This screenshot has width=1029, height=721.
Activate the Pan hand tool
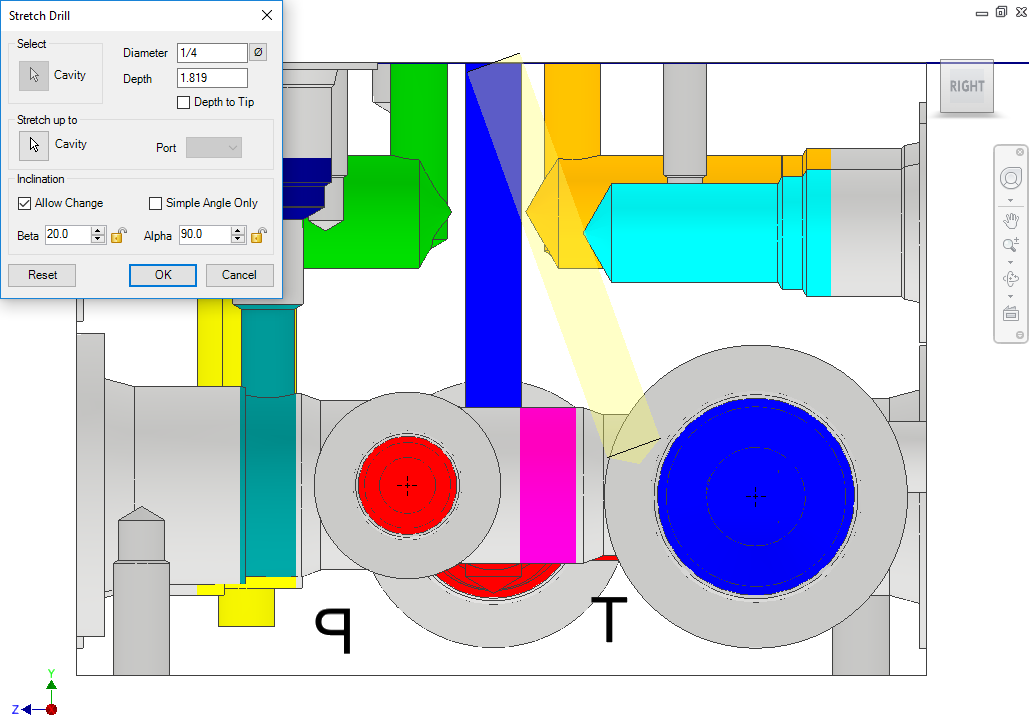1011,220
